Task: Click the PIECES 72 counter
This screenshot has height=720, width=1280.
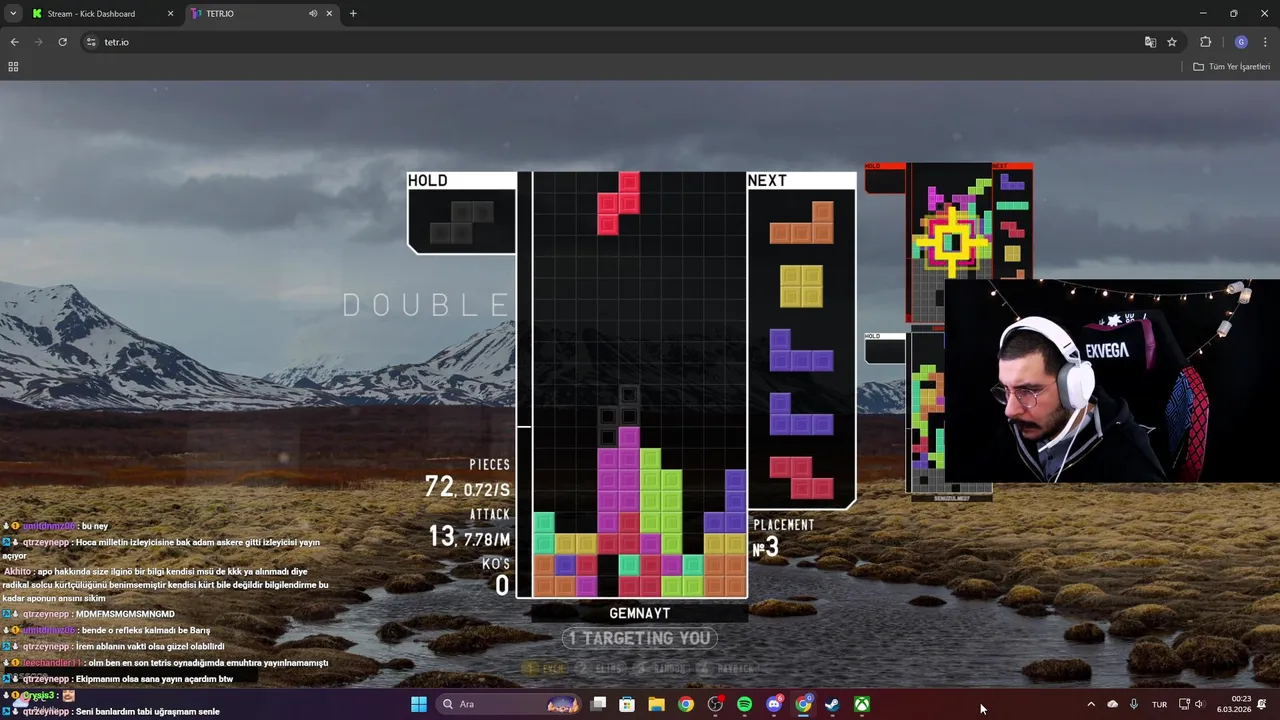Action: pos(467,480)
